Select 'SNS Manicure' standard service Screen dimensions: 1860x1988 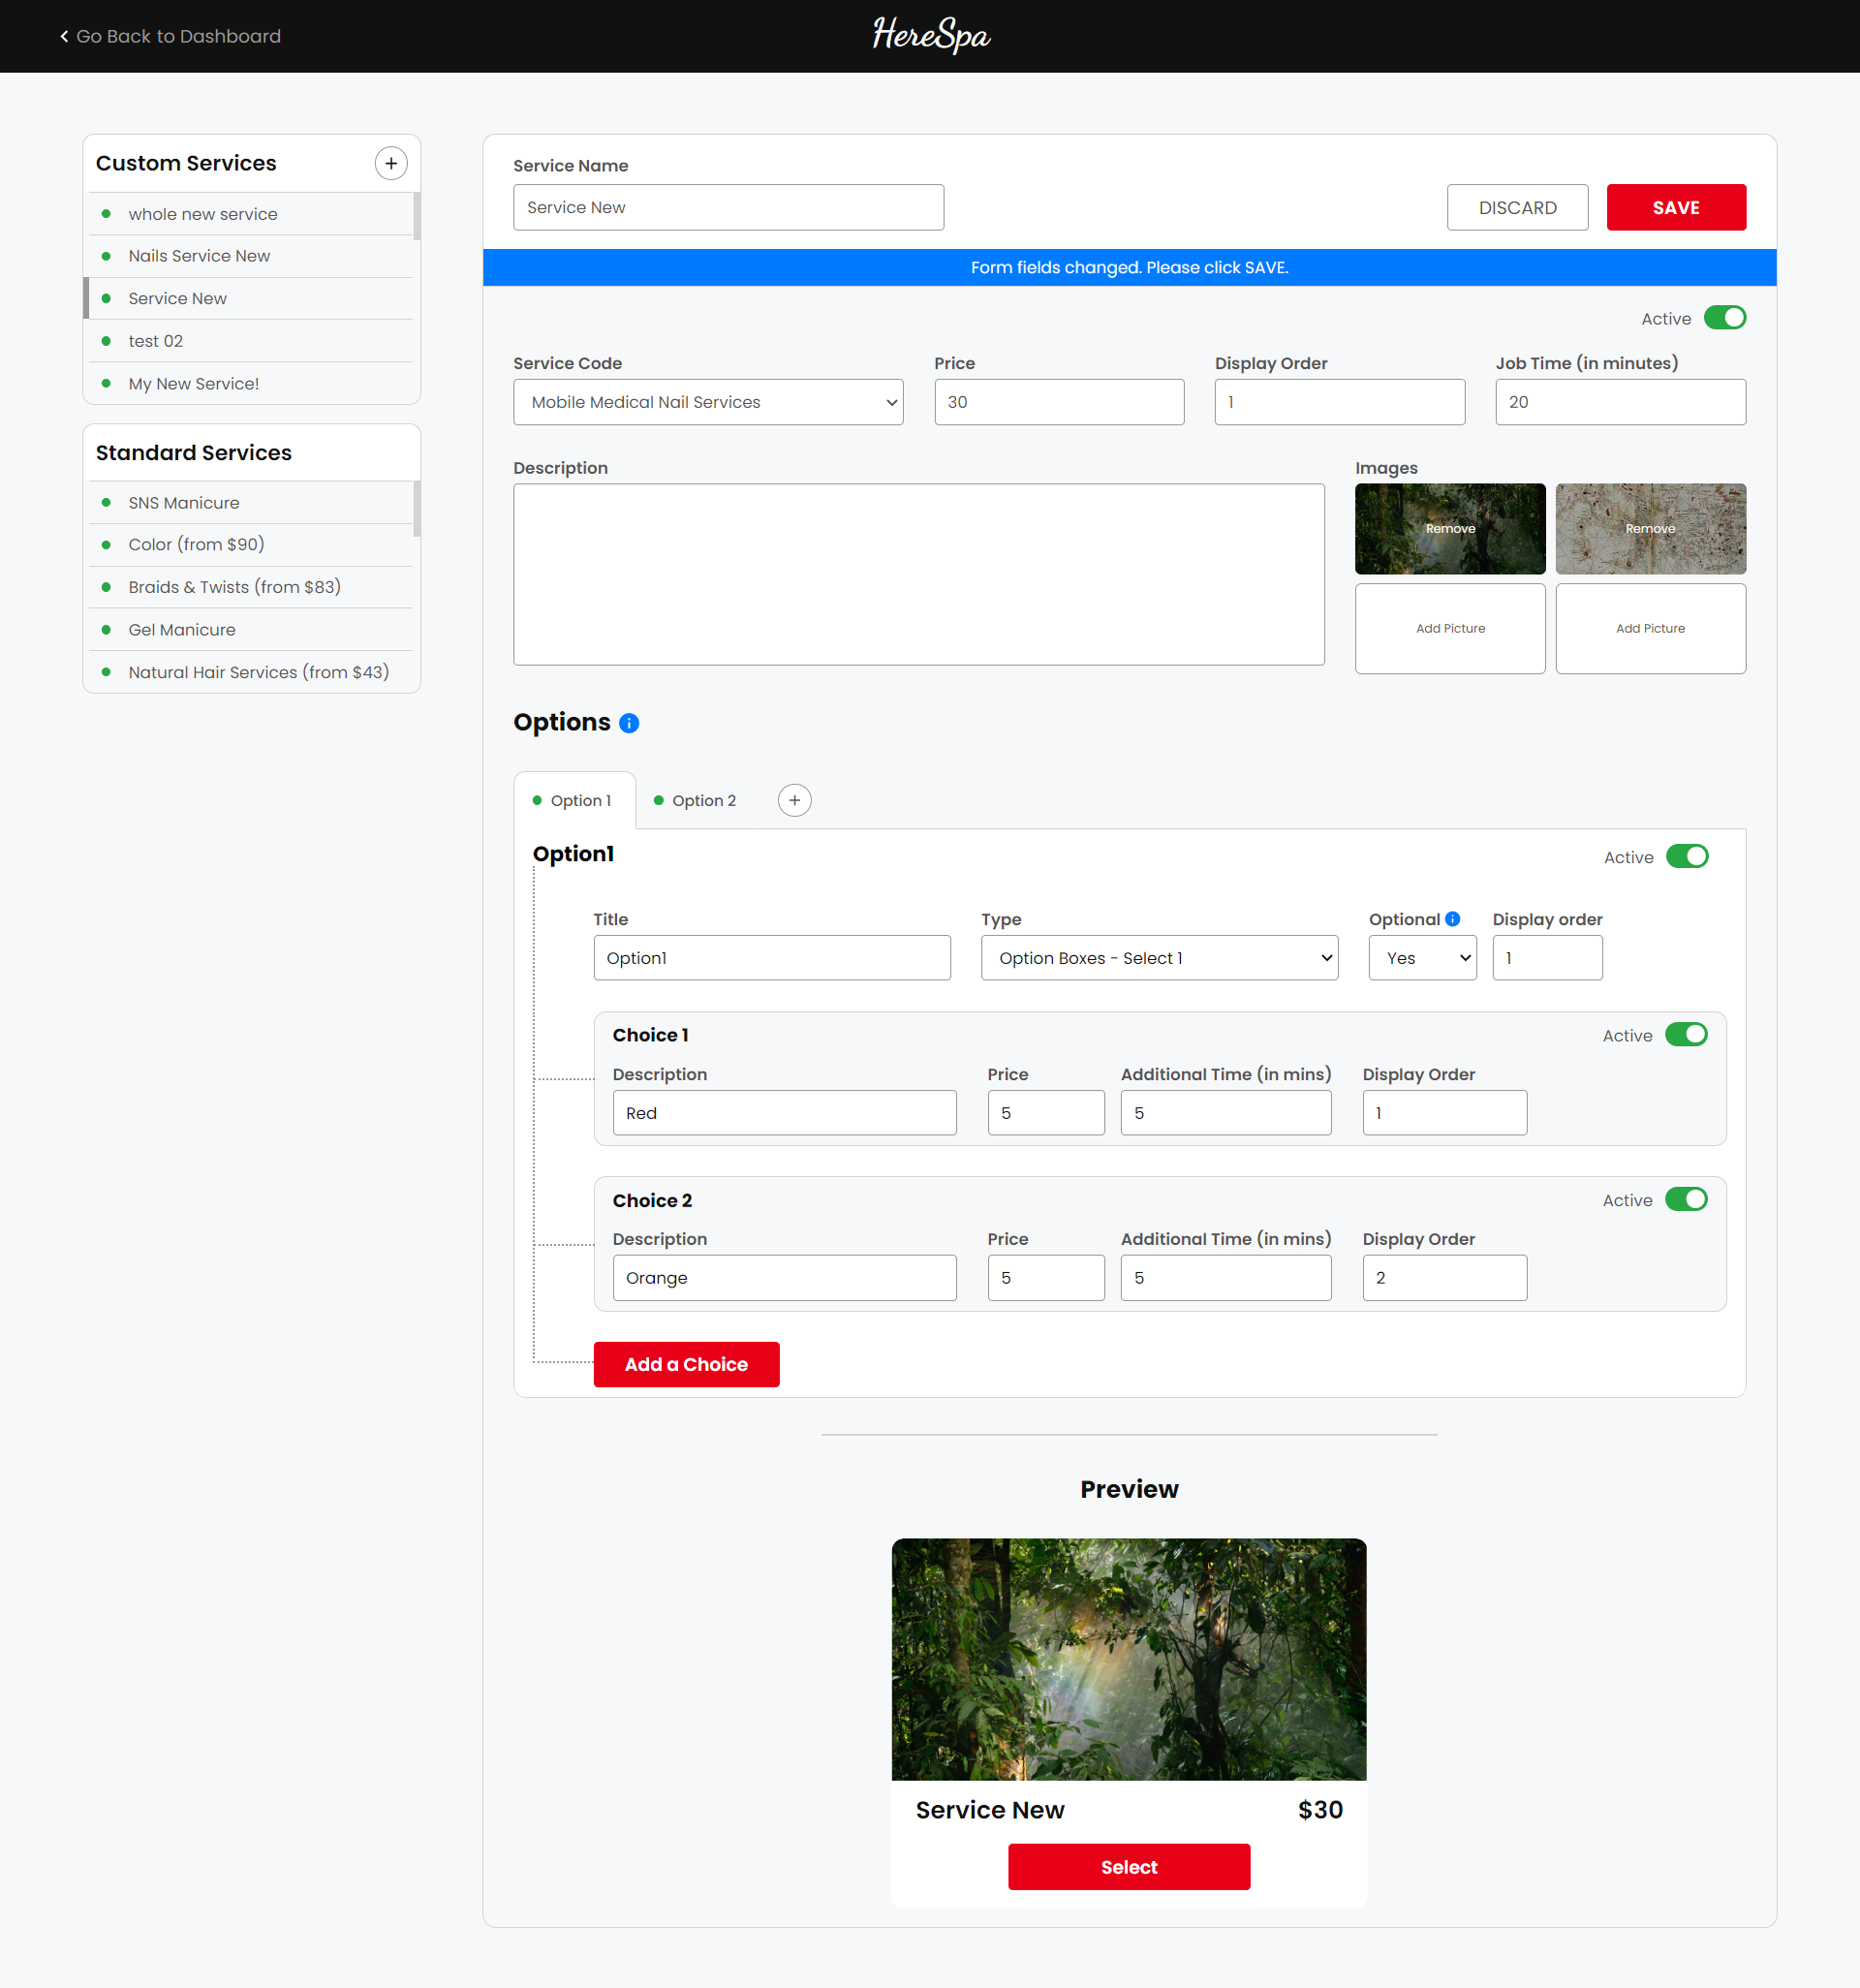click(x=250, y=502)
